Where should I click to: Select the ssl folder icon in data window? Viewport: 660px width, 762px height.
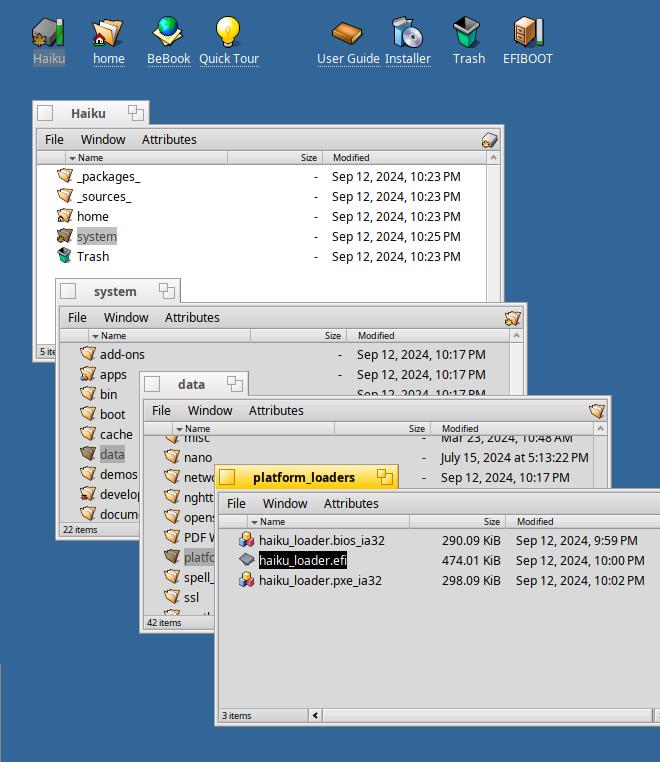click(172, 596)
